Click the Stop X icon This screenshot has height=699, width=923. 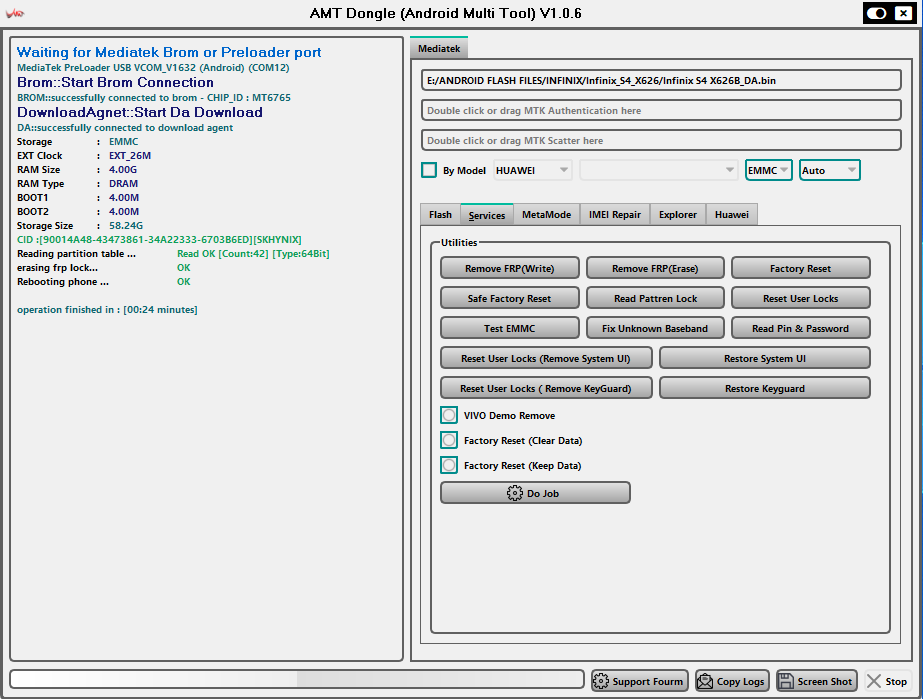coord(874,681)
